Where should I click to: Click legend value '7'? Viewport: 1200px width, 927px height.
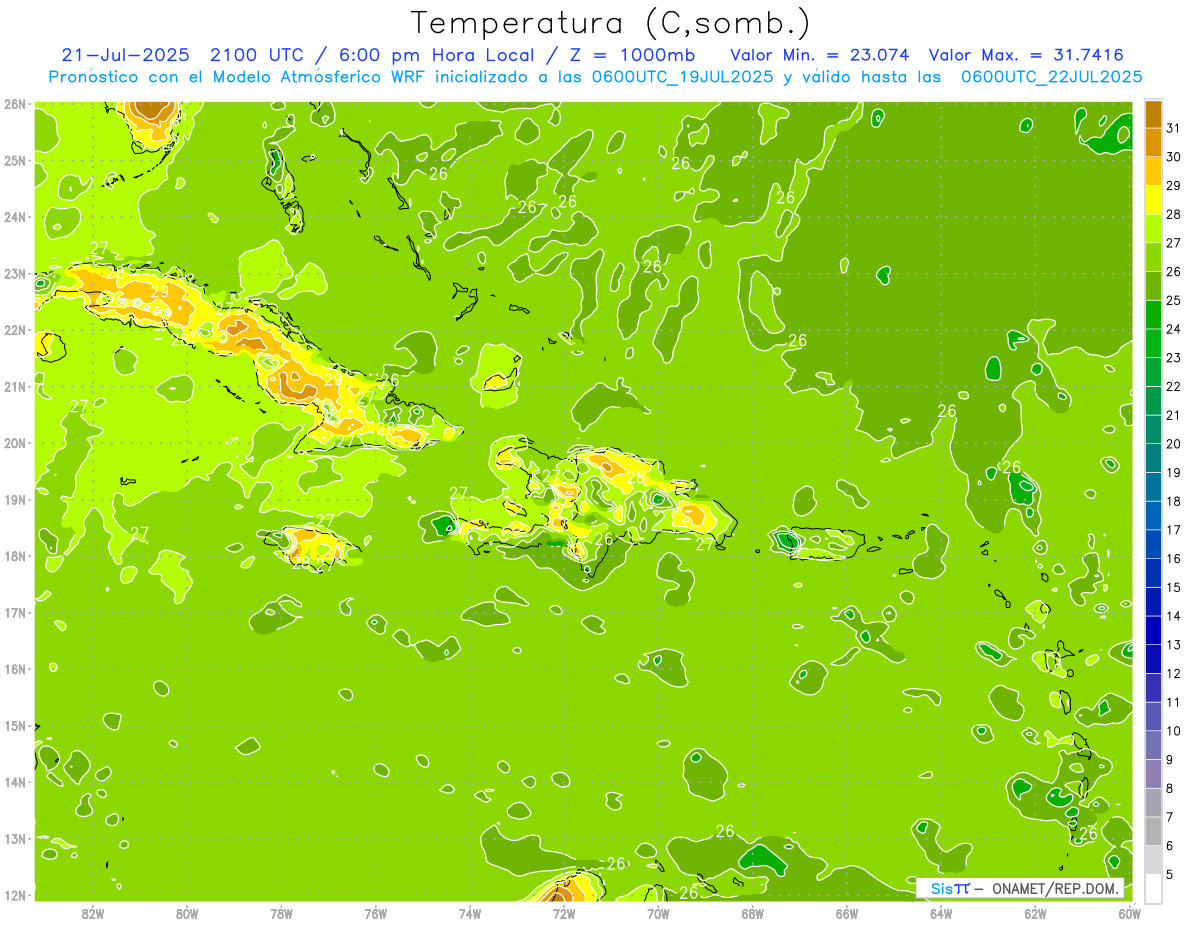point(1170,817)
